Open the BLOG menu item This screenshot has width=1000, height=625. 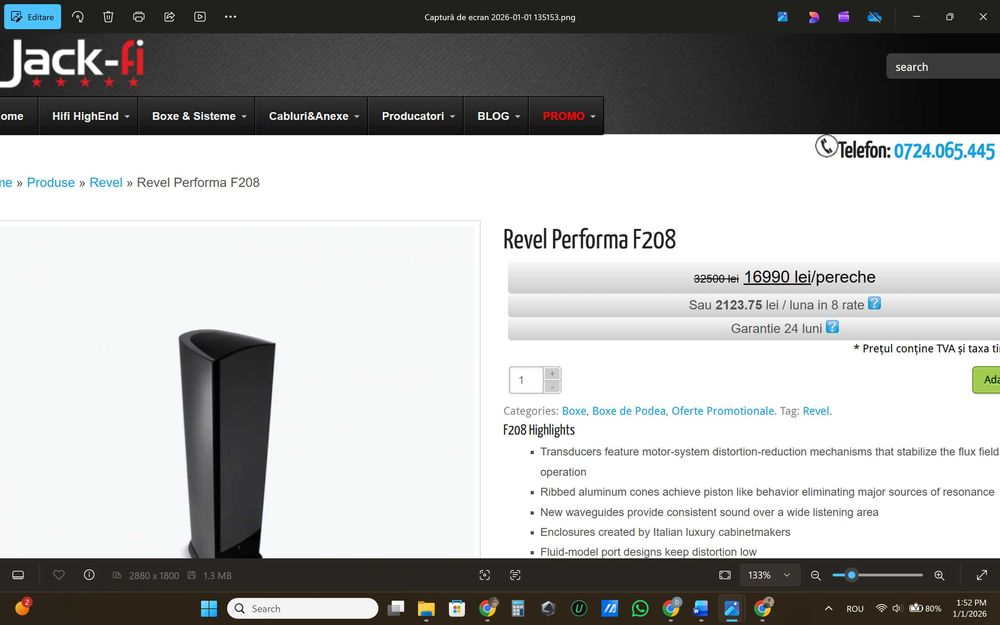coord(498,116)
